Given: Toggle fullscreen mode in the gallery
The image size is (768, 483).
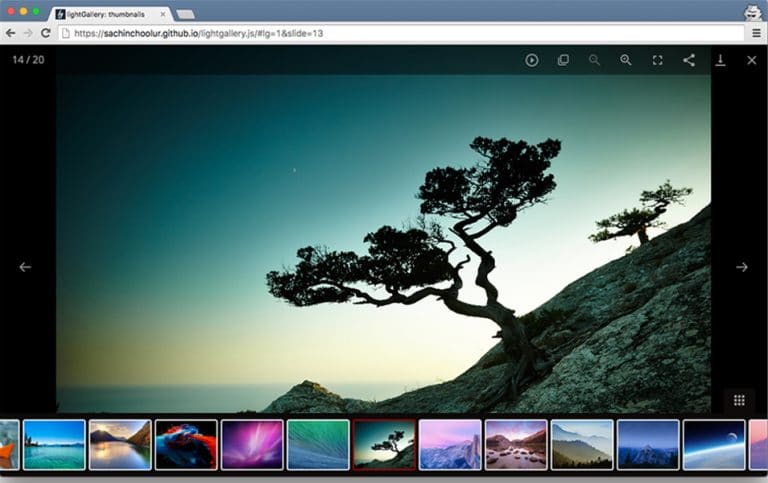Looking at the screenshot, I should tap(657, 60).
